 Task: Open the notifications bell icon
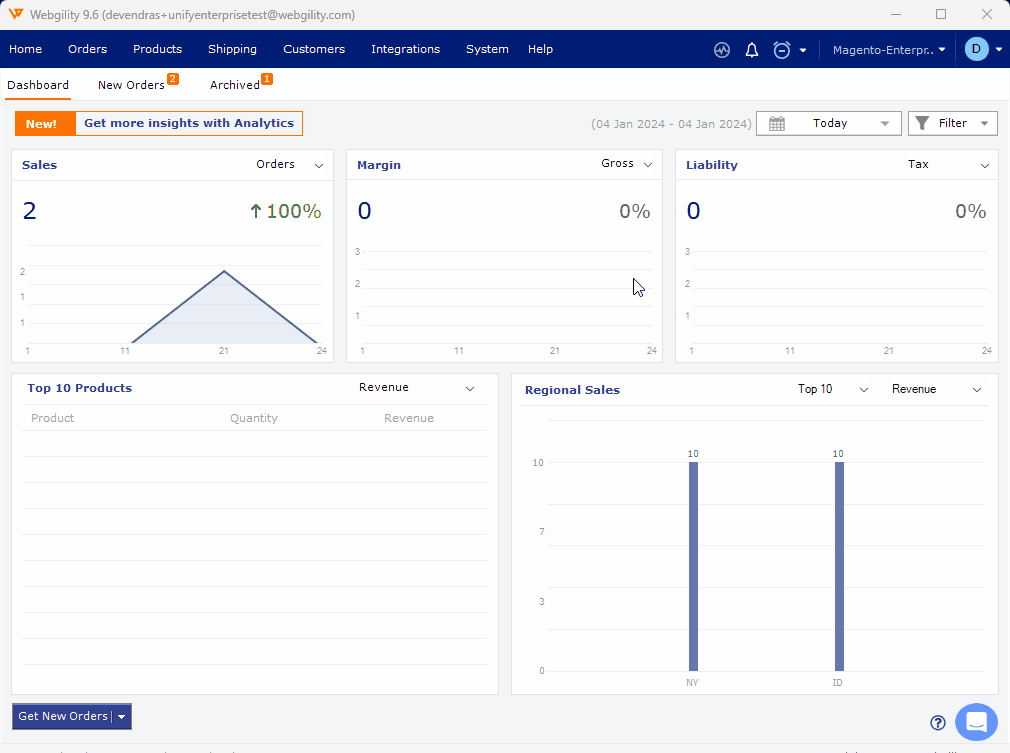click(x=752, y=50)
